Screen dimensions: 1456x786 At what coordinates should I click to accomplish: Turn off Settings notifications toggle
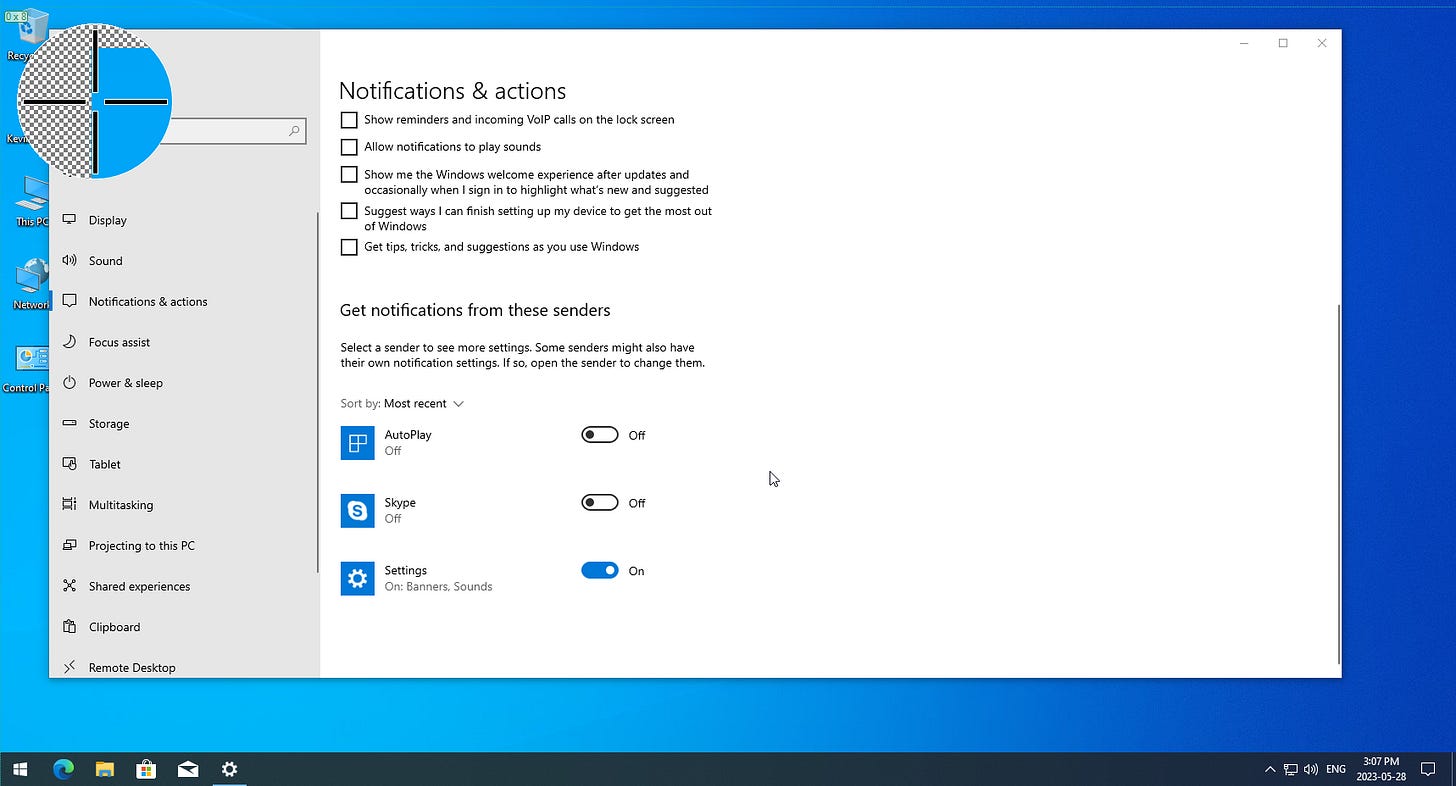pos(600,571)
